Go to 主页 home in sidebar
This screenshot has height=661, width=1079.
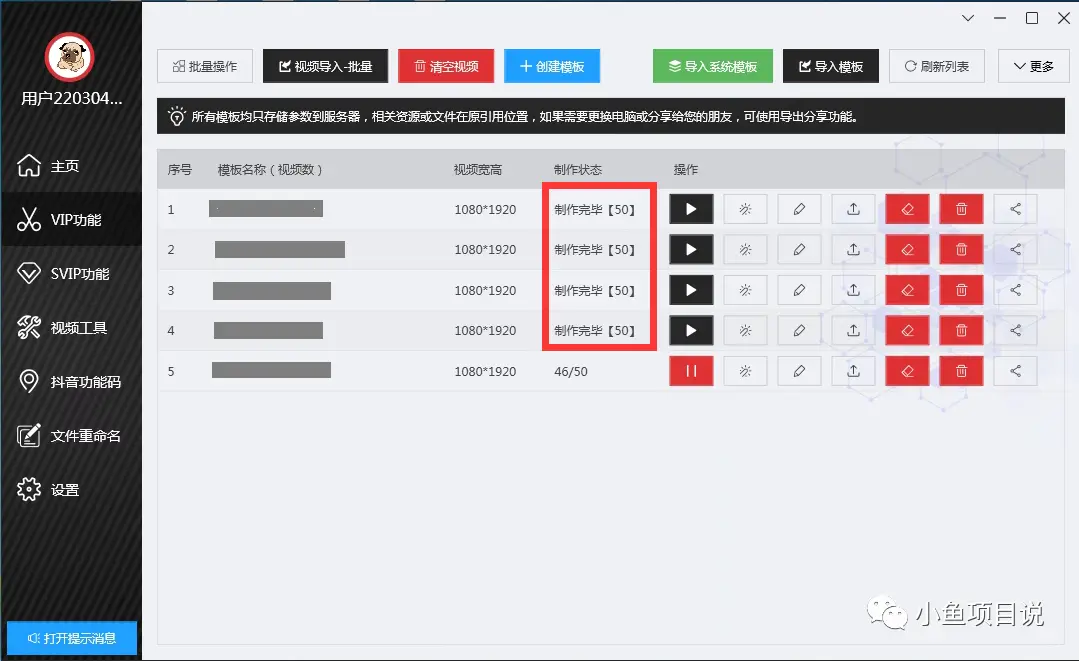(72, 166)
